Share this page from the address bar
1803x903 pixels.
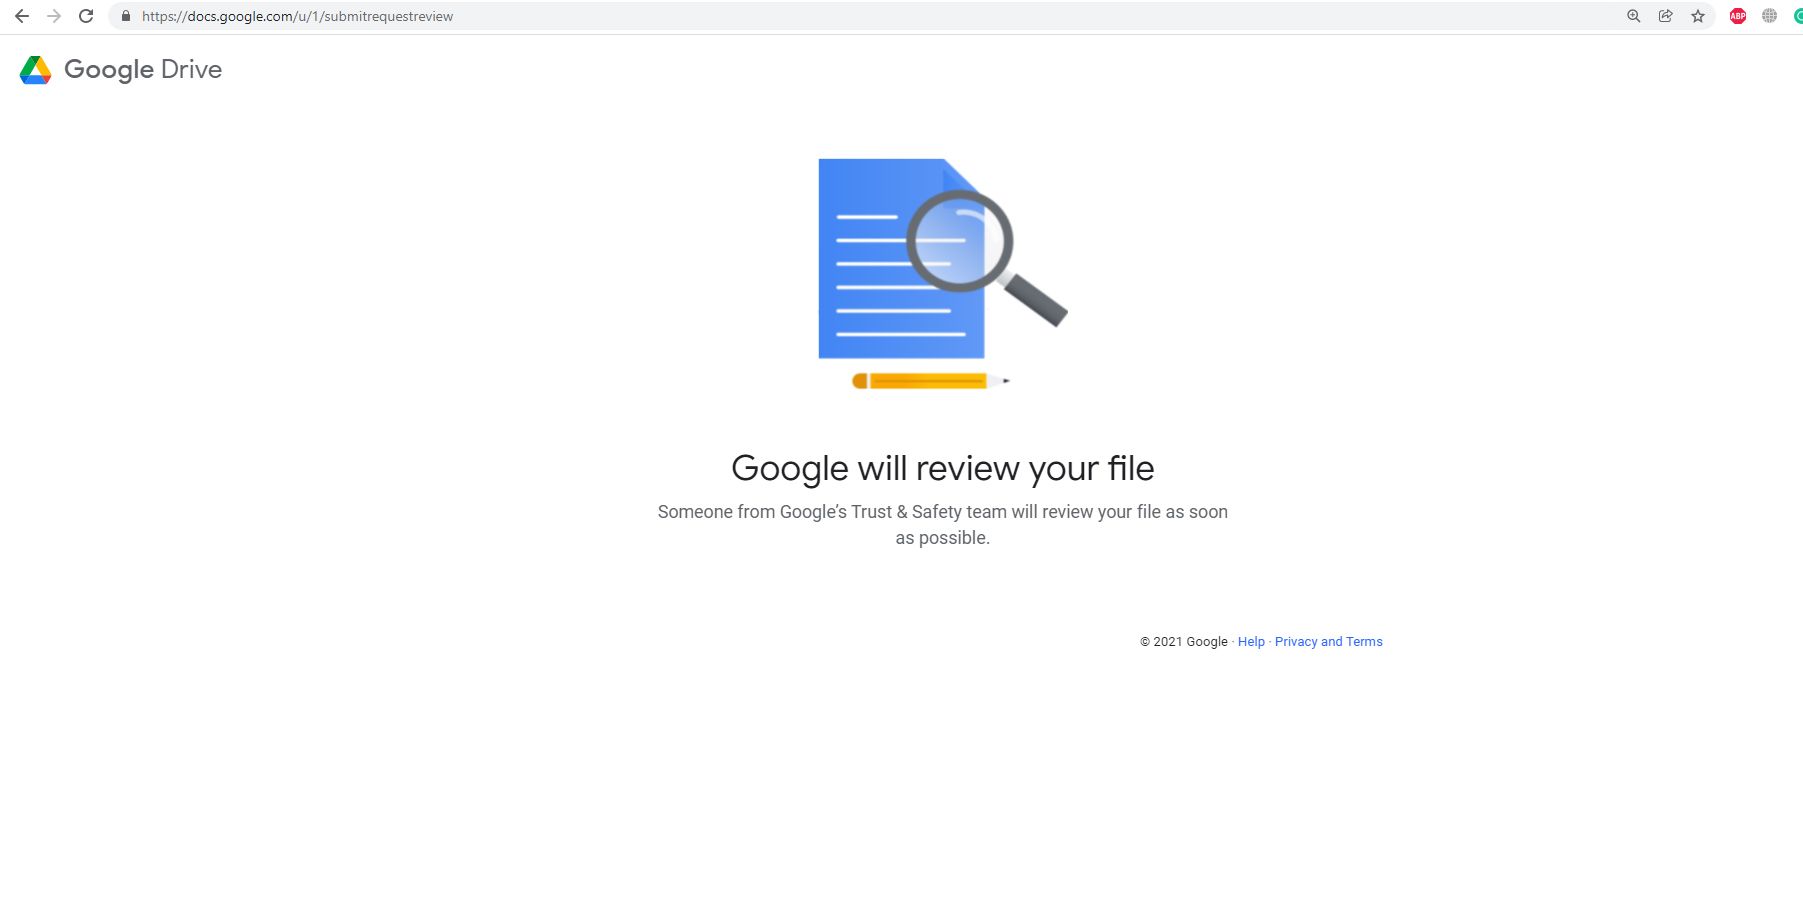click(x=1666, y=16)
